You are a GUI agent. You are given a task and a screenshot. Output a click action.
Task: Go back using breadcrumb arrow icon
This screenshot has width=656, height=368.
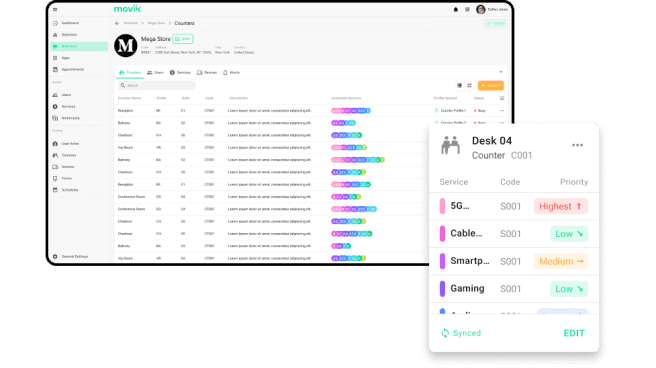click(117, 23)
